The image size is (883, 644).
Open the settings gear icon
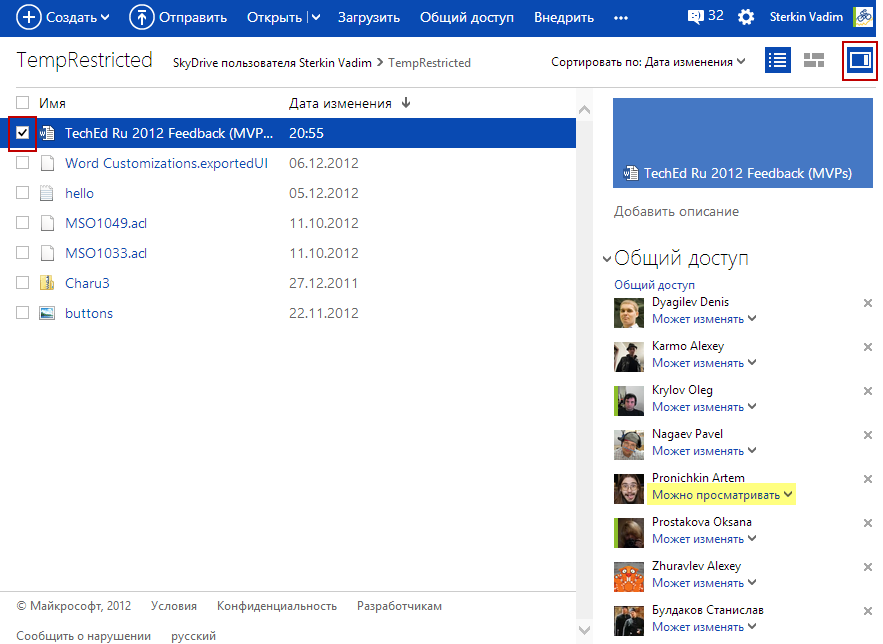[746, 17]
